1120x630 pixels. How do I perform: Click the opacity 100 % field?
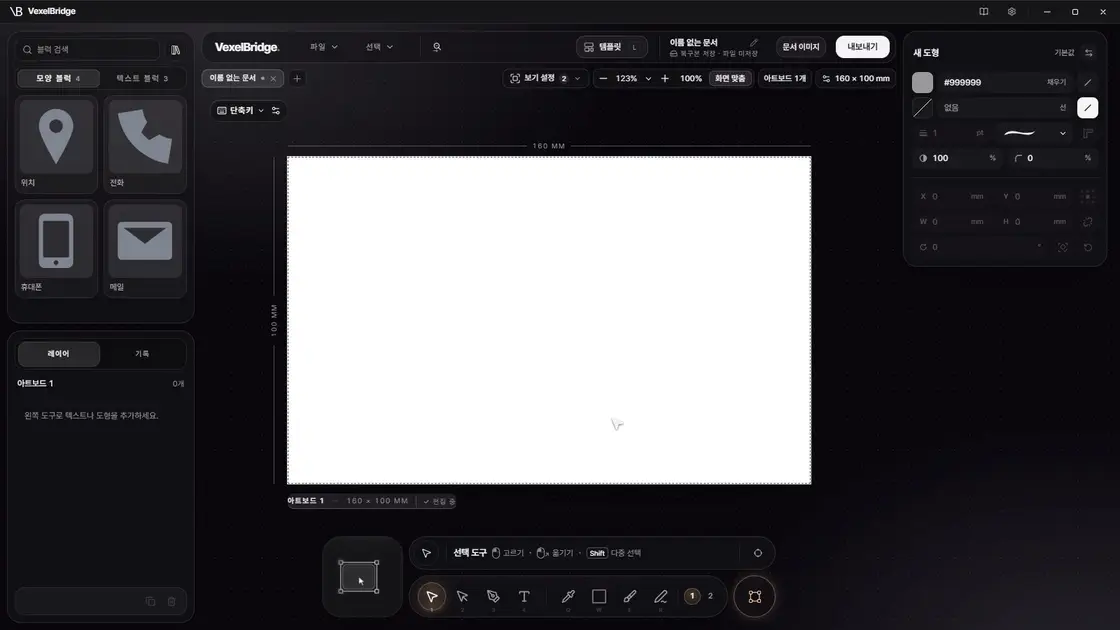point(957,158)
